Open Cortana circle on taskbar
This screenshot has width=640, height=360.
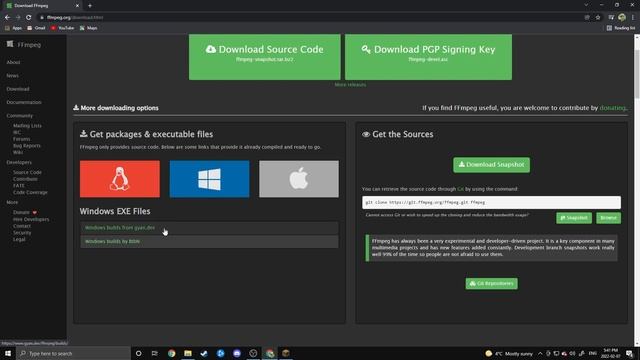[138, 353]
